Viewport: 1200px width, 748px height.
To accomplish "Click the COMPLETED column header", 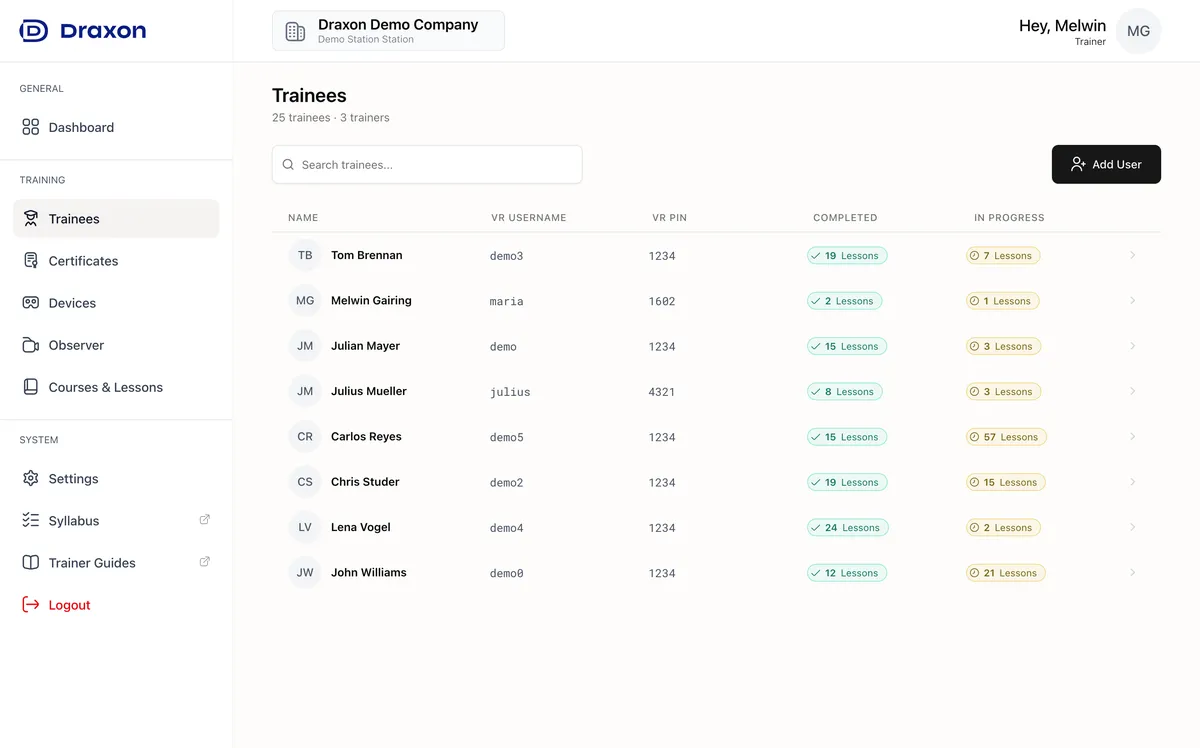I will click(x=845, y=218).
